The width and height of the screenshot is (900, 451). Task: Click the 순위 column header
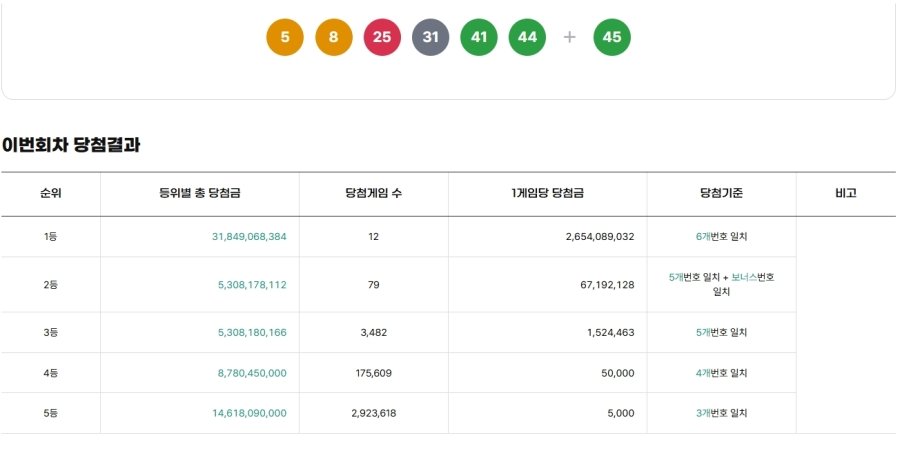50,194
